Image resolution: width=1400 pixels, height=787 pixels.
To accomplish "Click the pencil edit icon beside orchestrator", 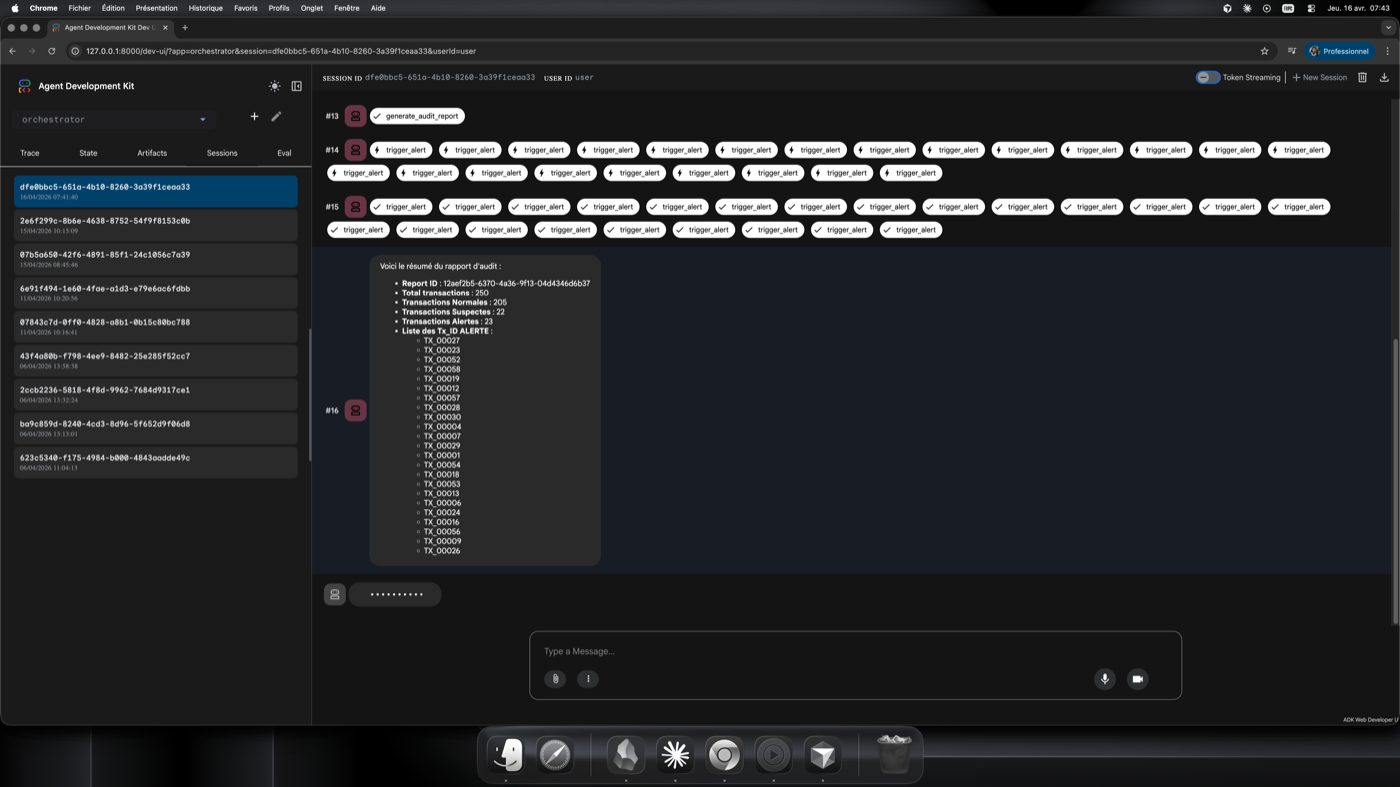I will 276,117.
